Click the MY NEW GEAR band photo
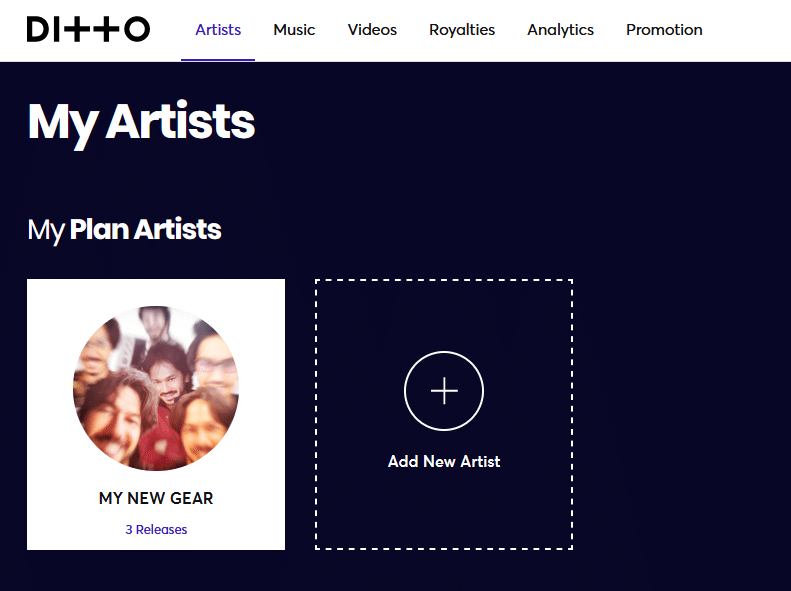Viewport: 791px width, 591px height. pyautogui.click(x=156, y=388)
